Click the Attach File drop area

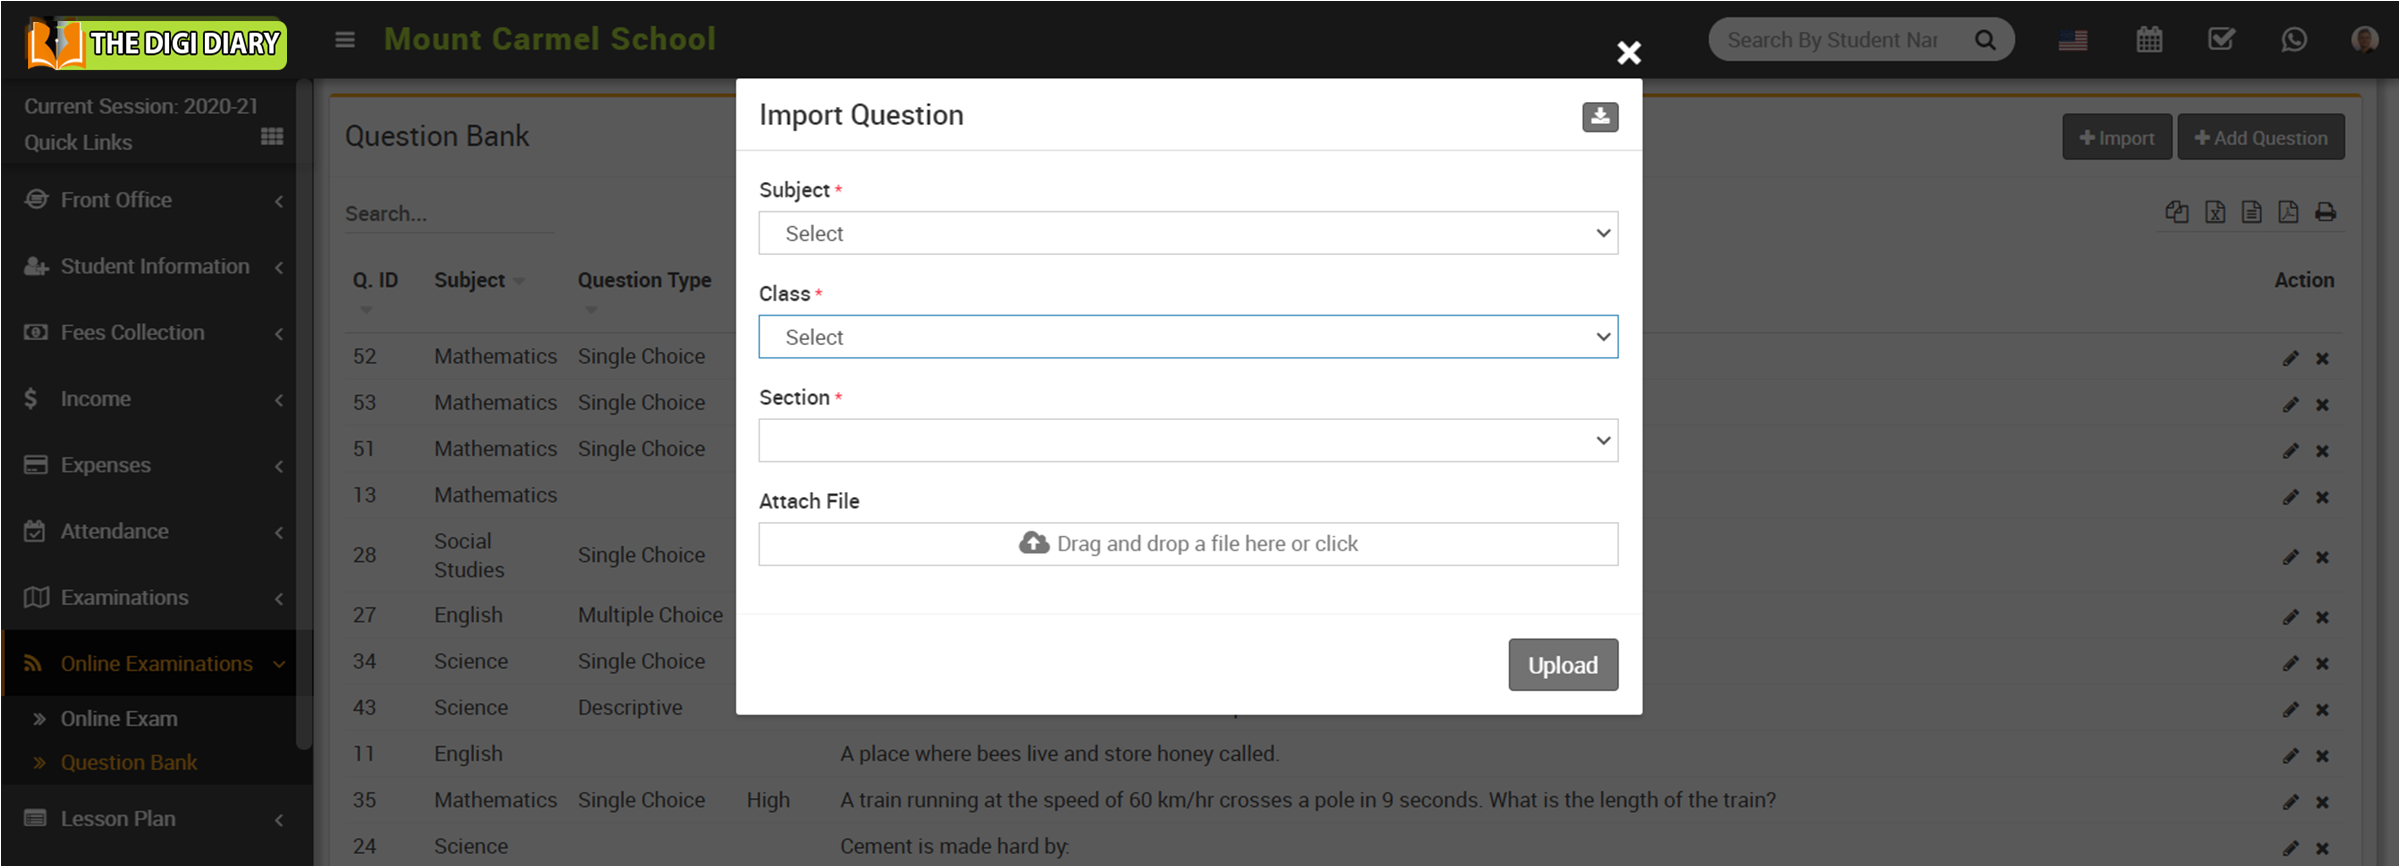point(1187,544)
